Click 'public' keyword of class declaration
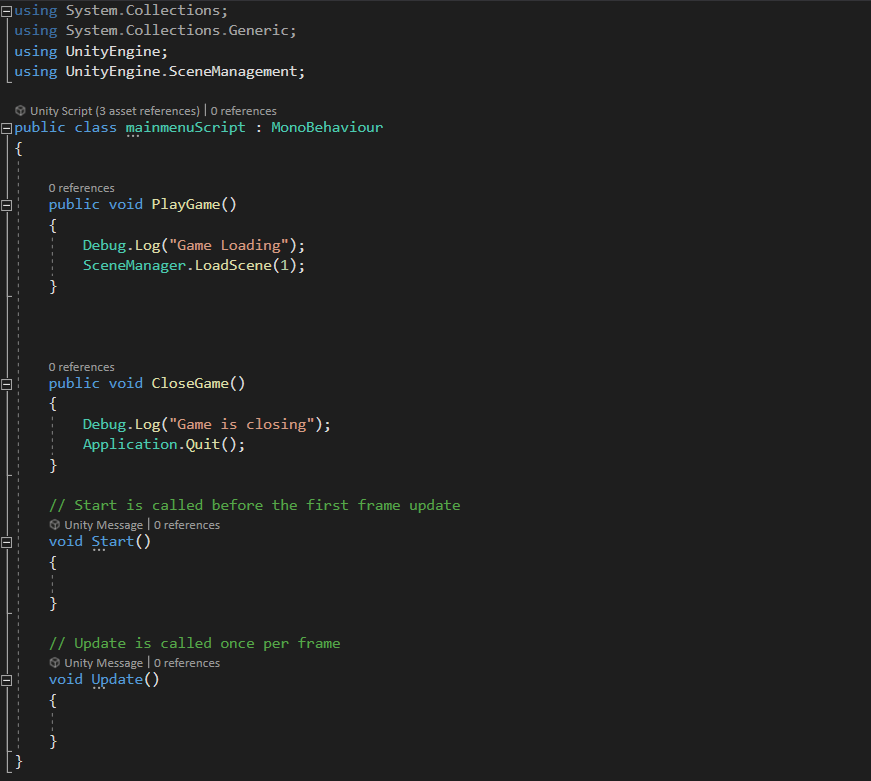The height and width of the screenshot is (781, 871). [x=40, y=127]
